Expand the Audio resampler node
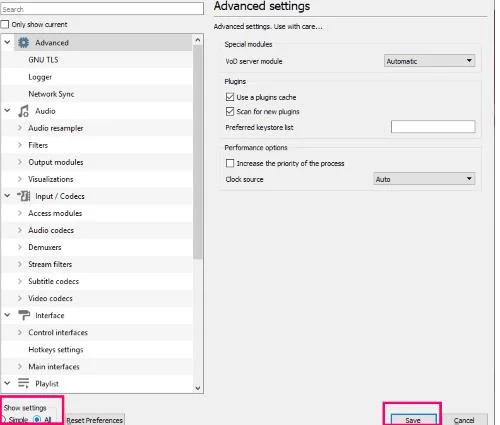This screenshot has width=500, height=425. pos(20,128)
